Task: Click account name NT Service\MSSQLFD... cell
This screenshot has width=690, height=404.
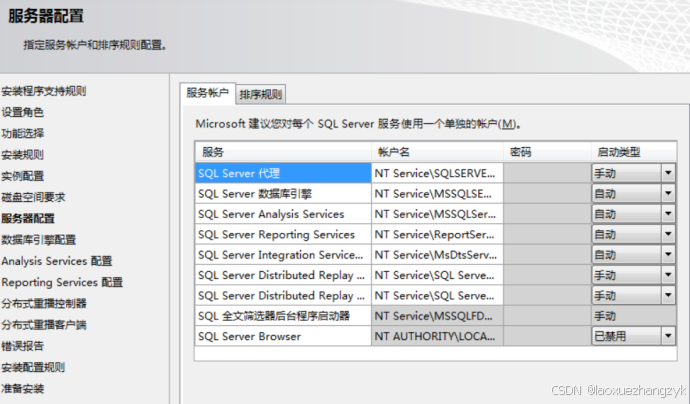Action: pyautogui.click(x=437, y=316)
